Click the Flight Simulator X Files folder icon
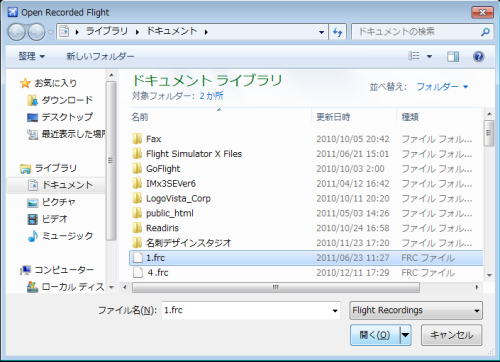The height and width of the screenshot is (362, 500). pyautogui.click(x=137, y=154)
